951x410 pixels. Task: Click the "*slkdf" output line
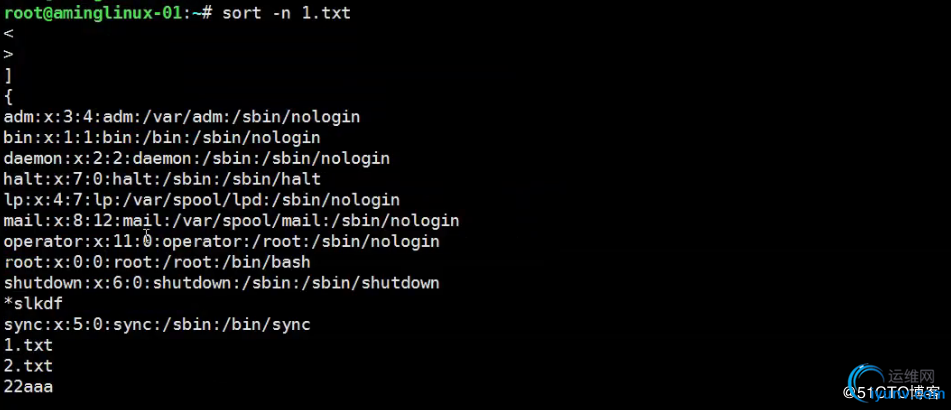click(x=33, y=303)
